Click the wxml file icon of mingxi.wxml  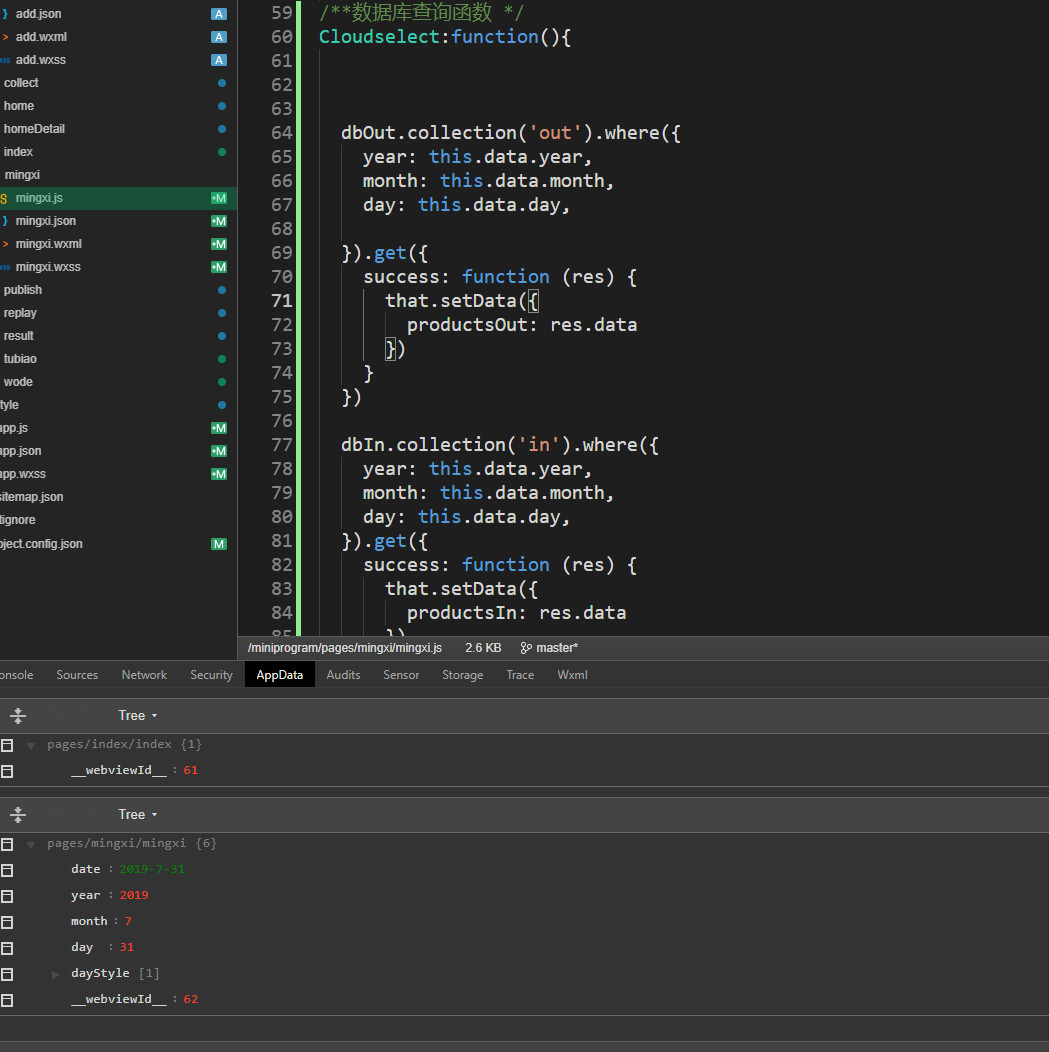pos(5,244)
